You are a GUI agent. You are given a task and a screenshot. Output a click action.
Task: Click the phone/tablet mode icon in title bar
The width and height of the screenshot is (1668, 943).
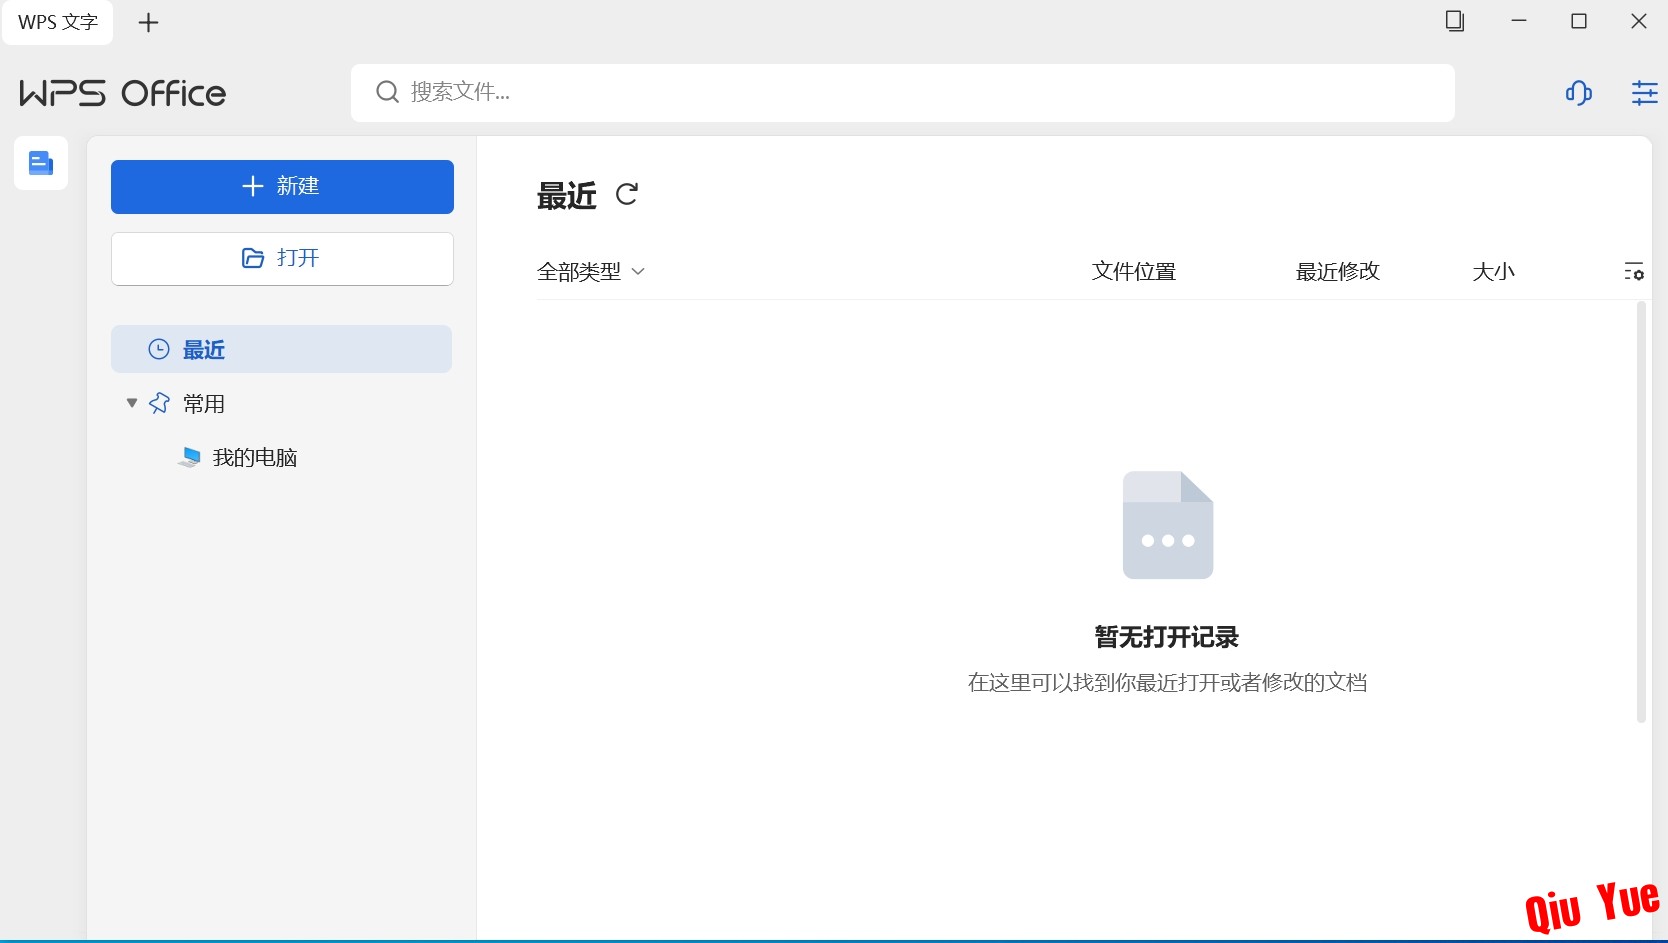coord(1455,21)
